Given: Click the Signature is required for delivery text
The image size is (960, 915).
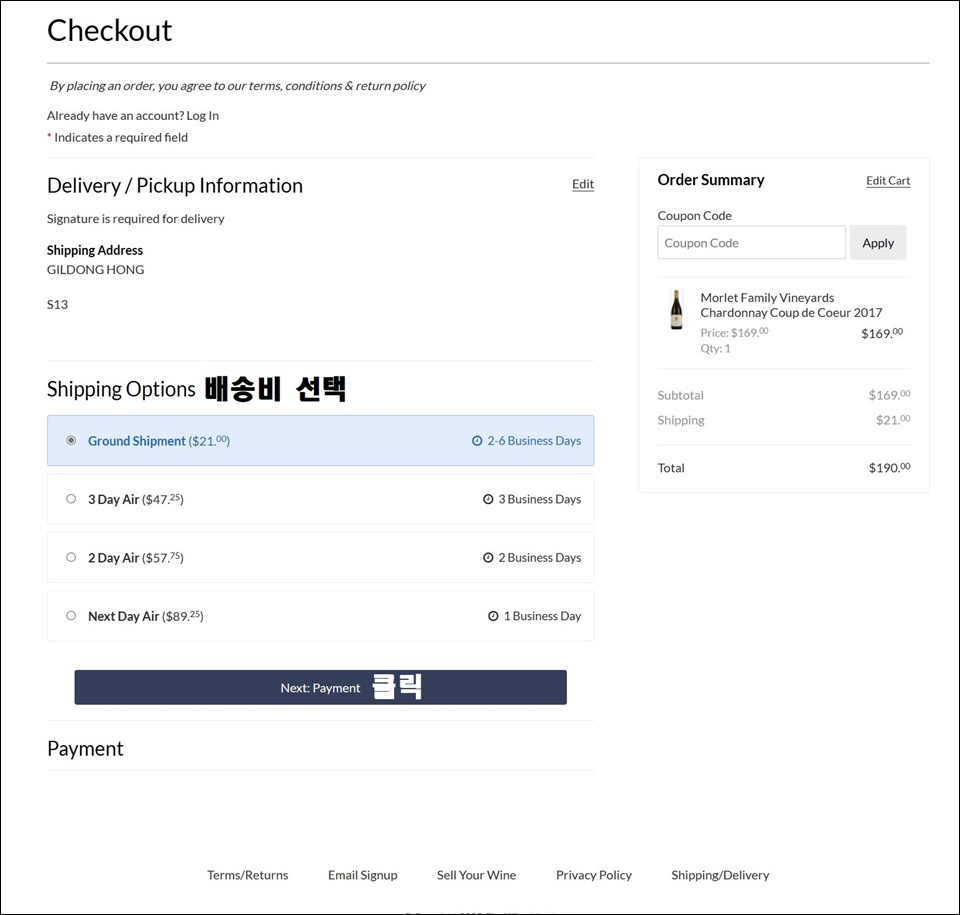Looking at the screenshot, I should coord(135,219).
